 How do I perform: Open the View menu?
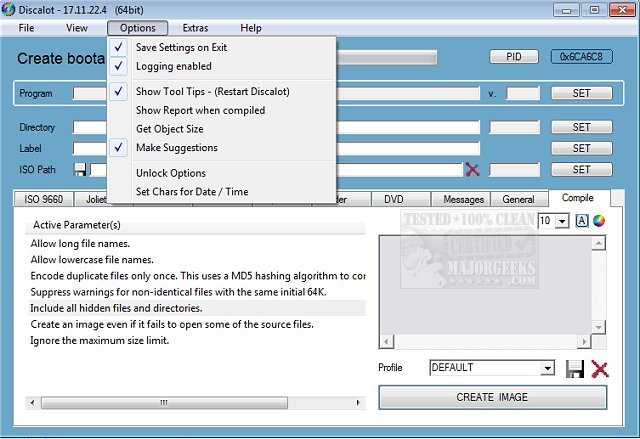pyautogui.click(x=77, y=28)
